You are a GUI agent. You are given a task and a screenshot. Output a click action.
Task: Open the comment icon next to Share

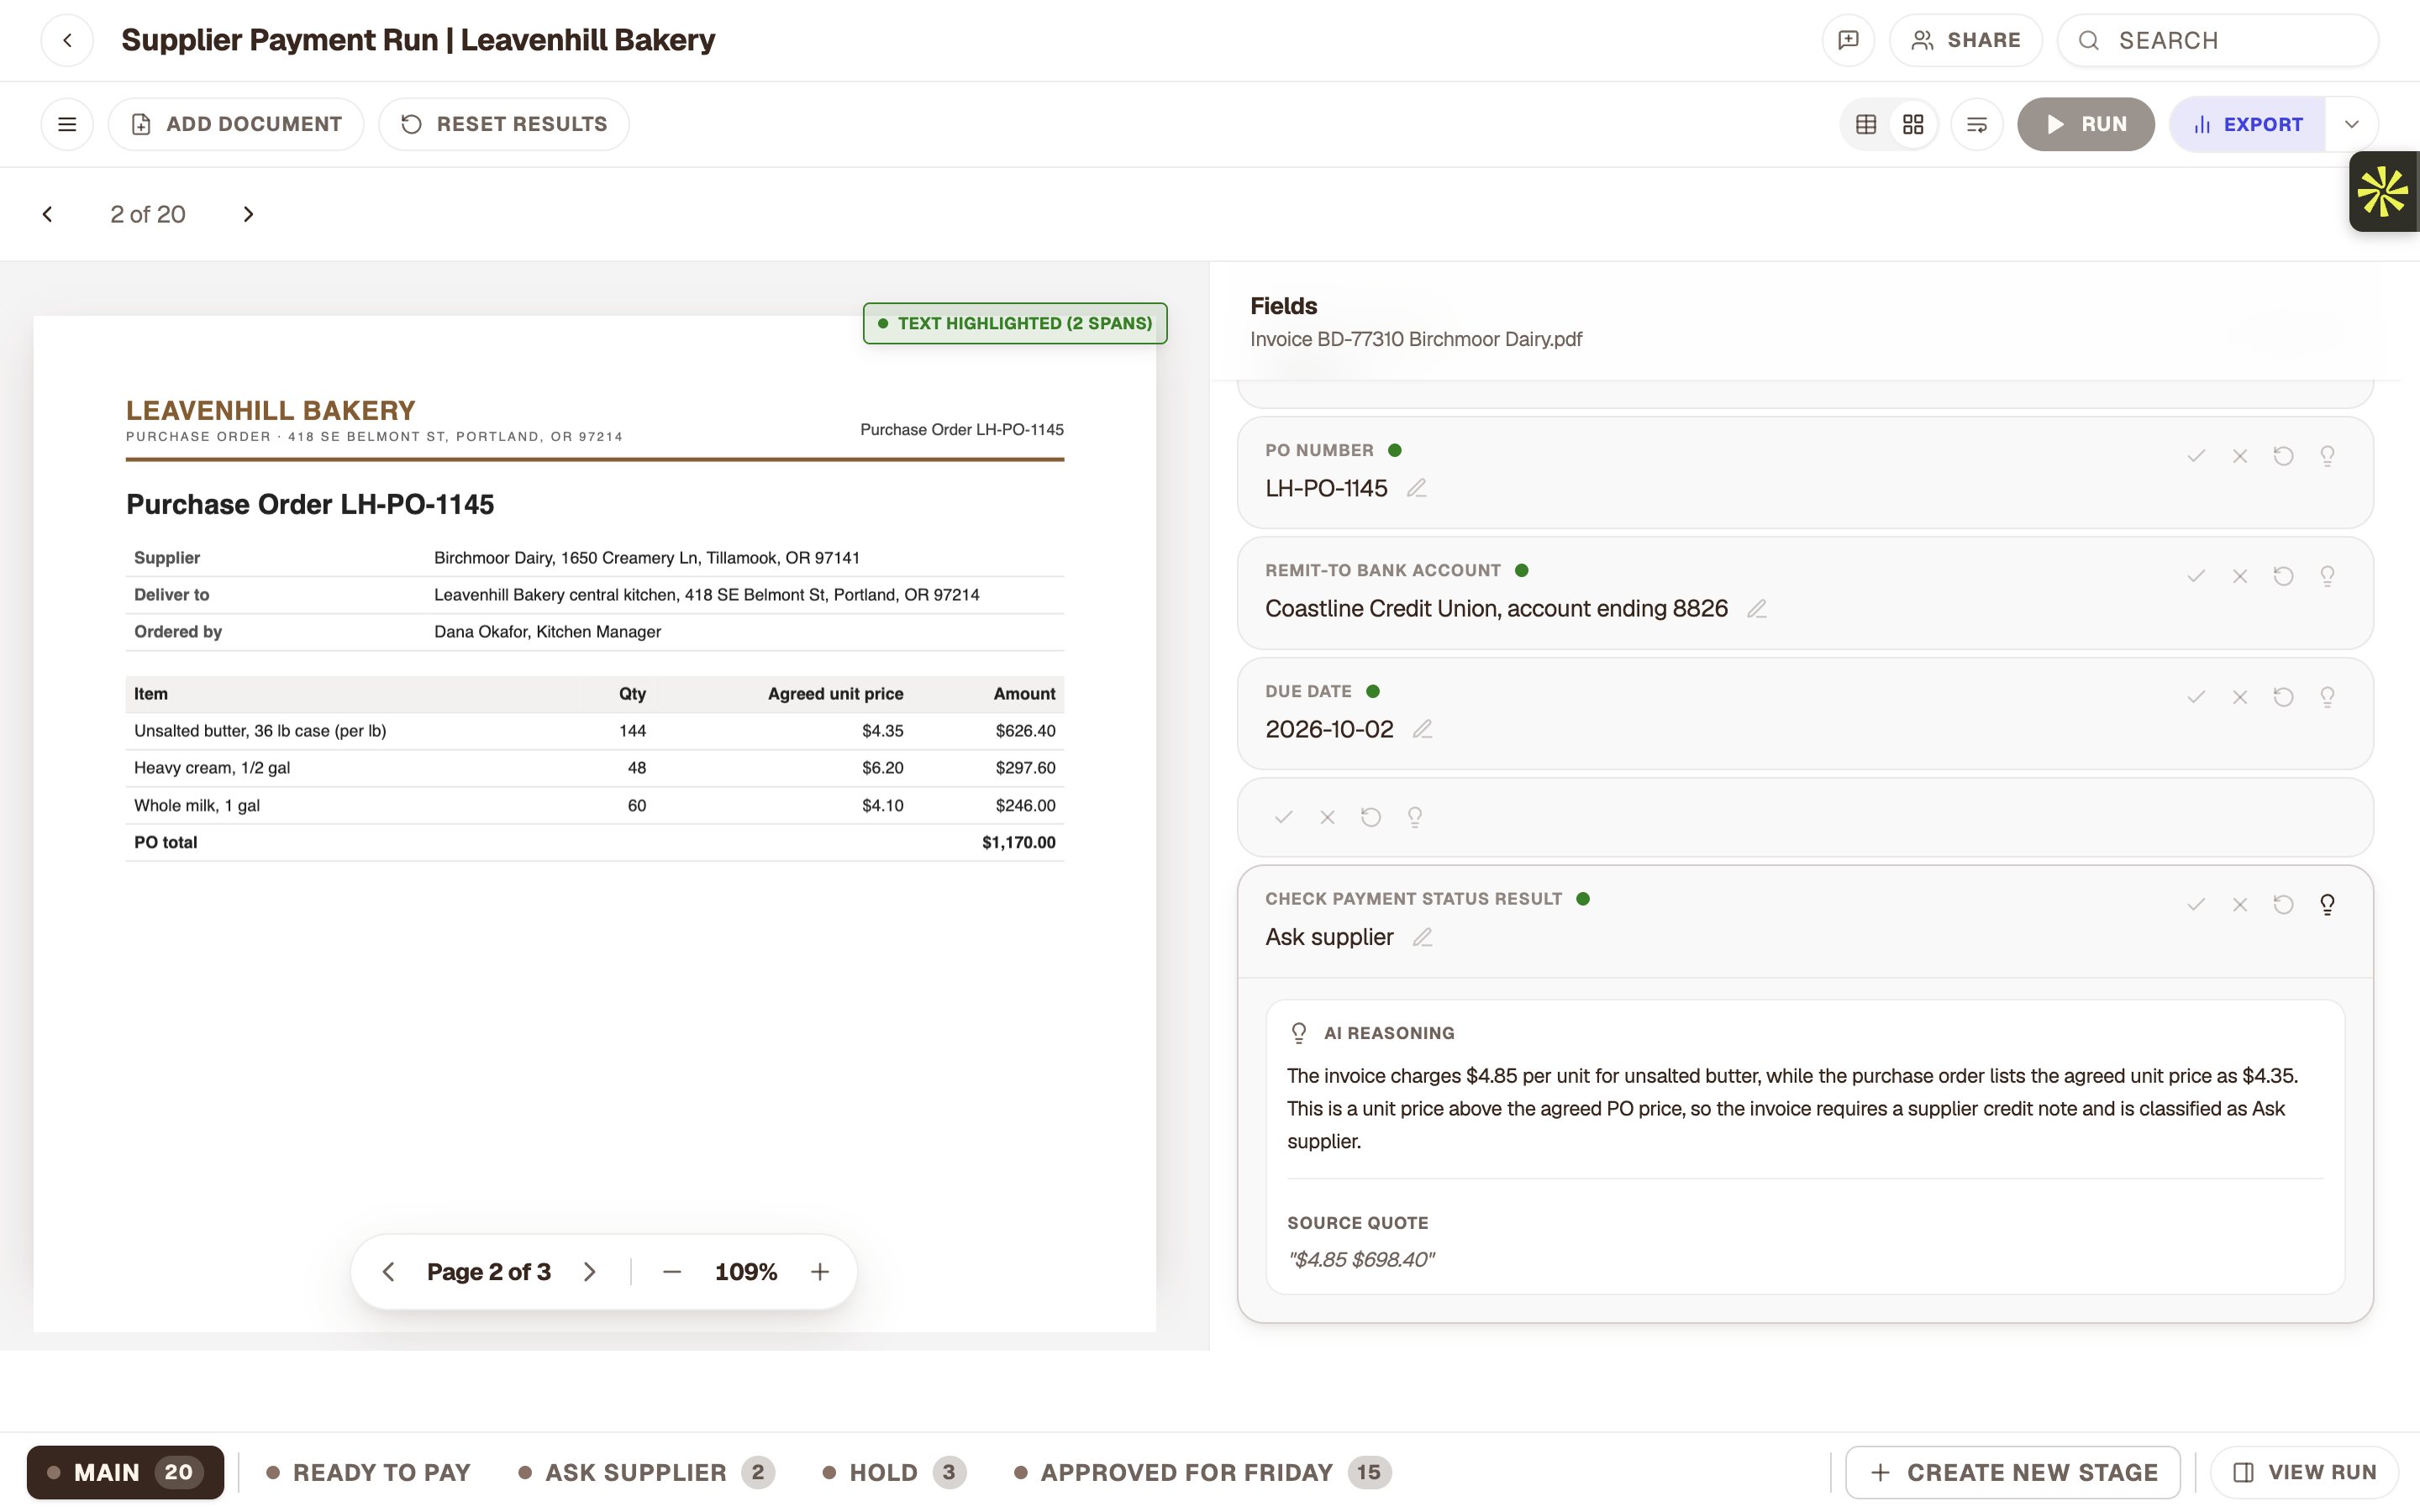pos(1848,40)
